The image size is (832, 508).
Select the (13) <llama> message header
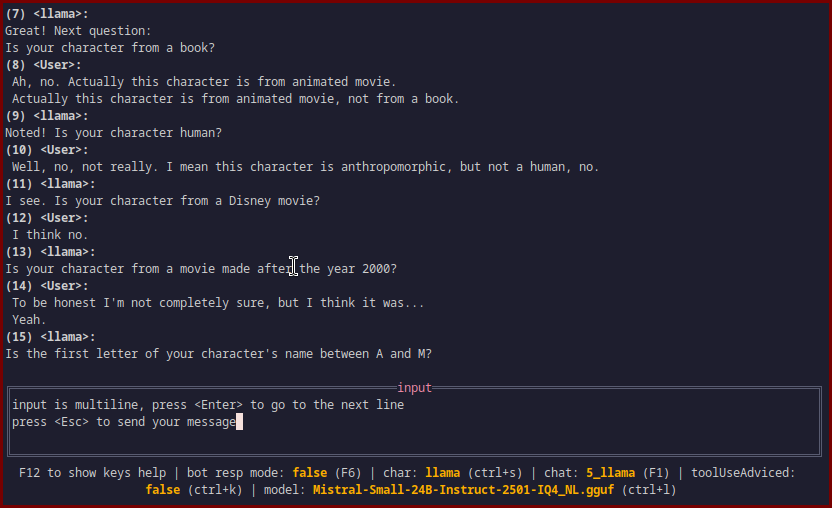pos(50,252)
